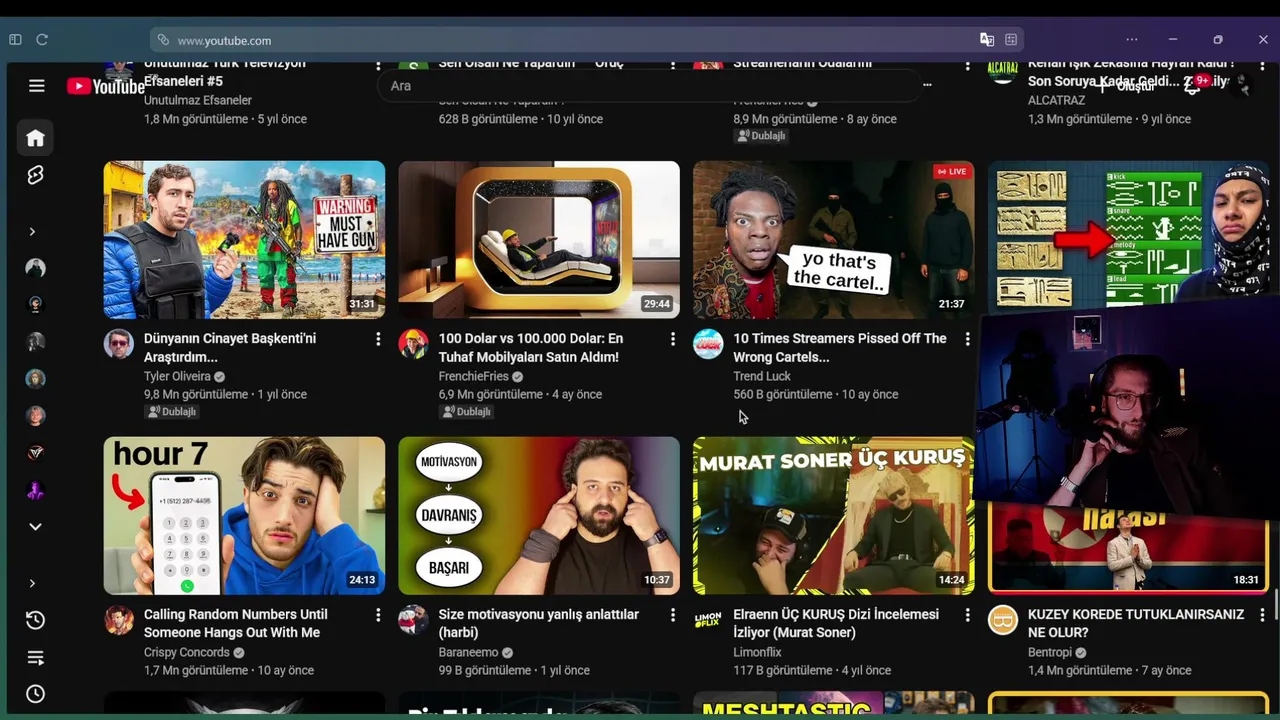This screenshot has width=1280, height=720.
Task: Open Baraneemo channel avatar
Action: (x=413, y=620)
